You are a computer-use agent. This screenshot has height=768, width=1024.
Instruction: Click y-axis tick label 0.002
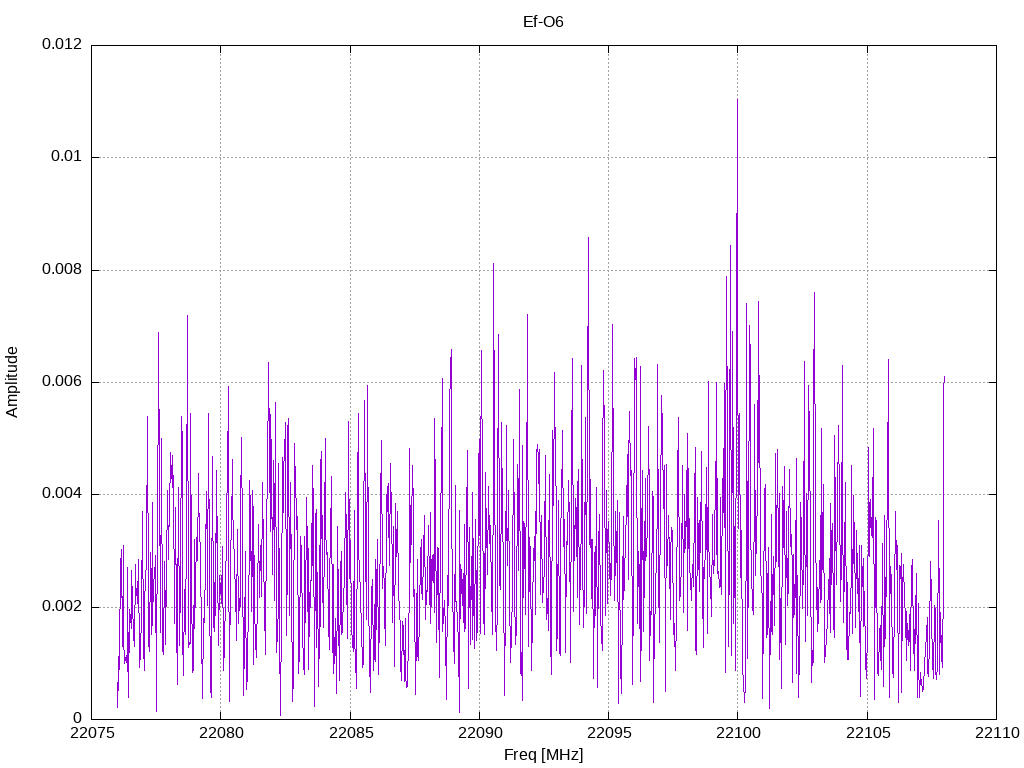[62, 606]
